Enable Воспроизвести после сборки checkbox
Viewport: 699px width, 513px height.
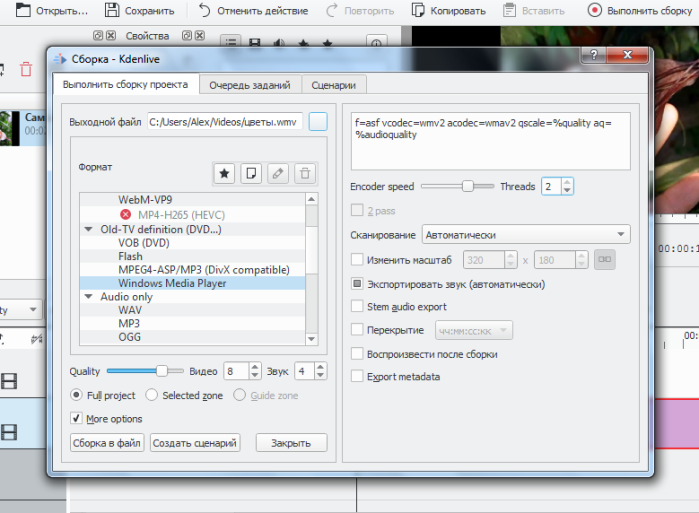(357, 354)
